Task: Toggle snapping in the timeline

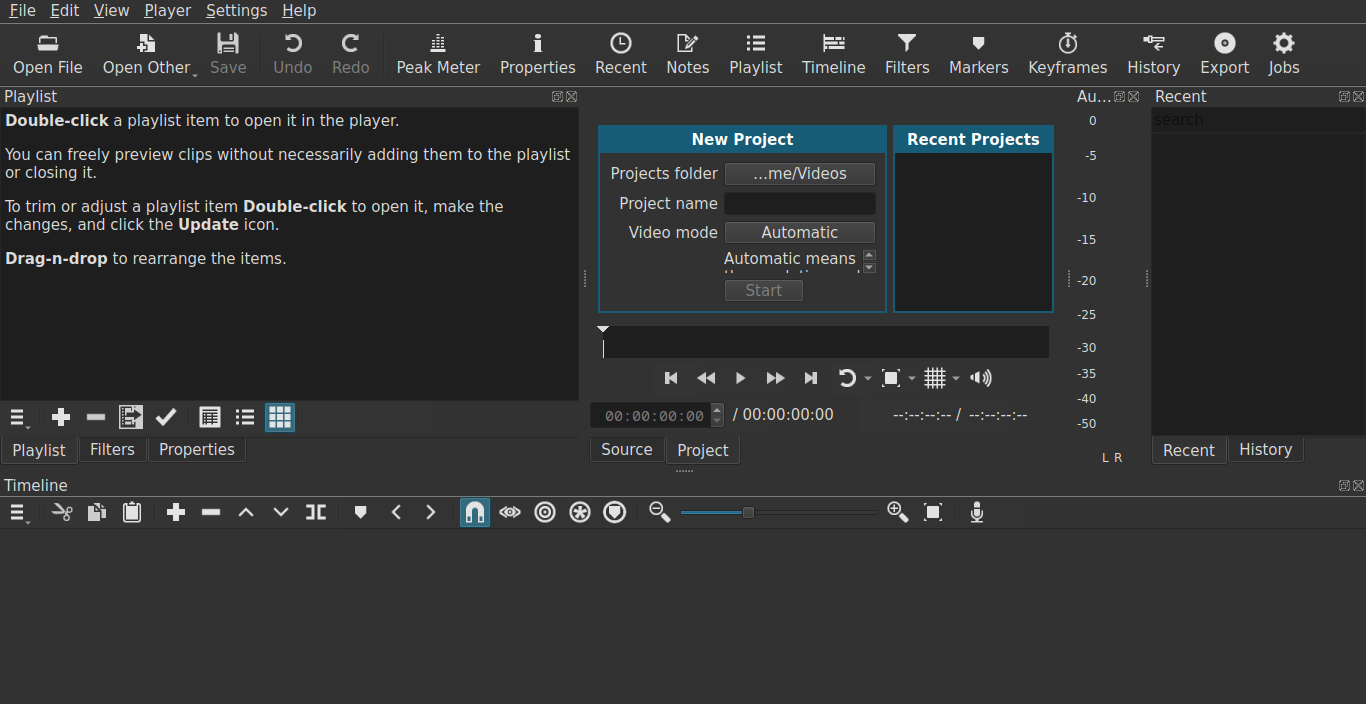Action: [x=474, y=512]
